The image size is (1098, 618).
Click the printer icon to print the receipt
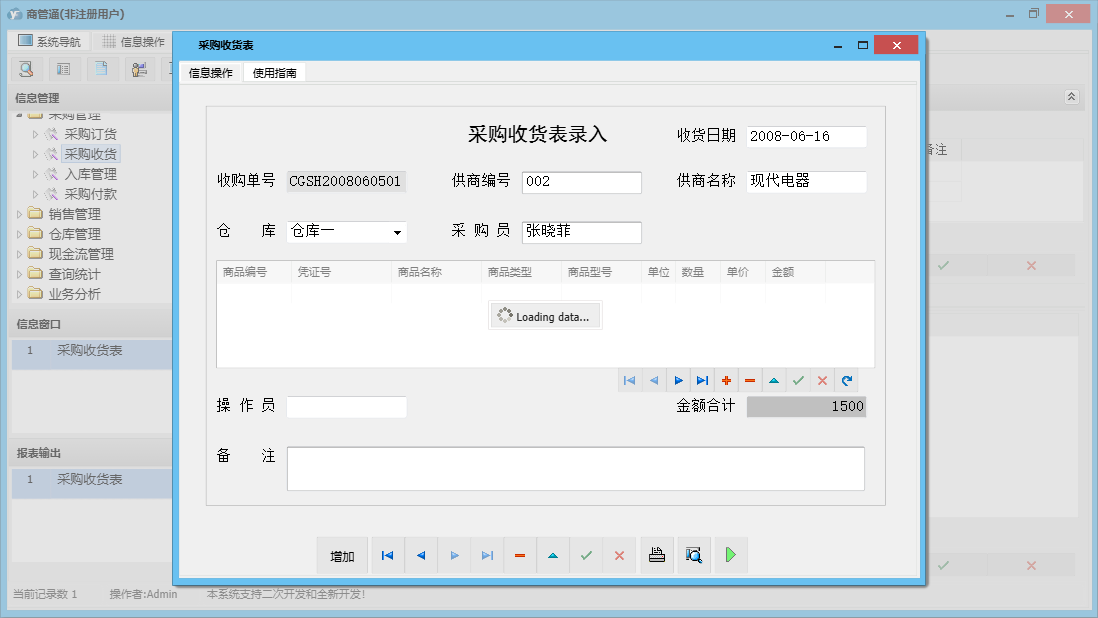pos(656,555)
